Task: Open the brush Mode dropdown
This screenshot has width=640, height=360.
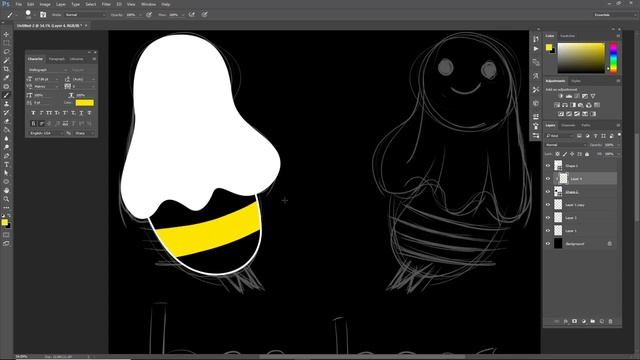Action: tap(85, 15)
